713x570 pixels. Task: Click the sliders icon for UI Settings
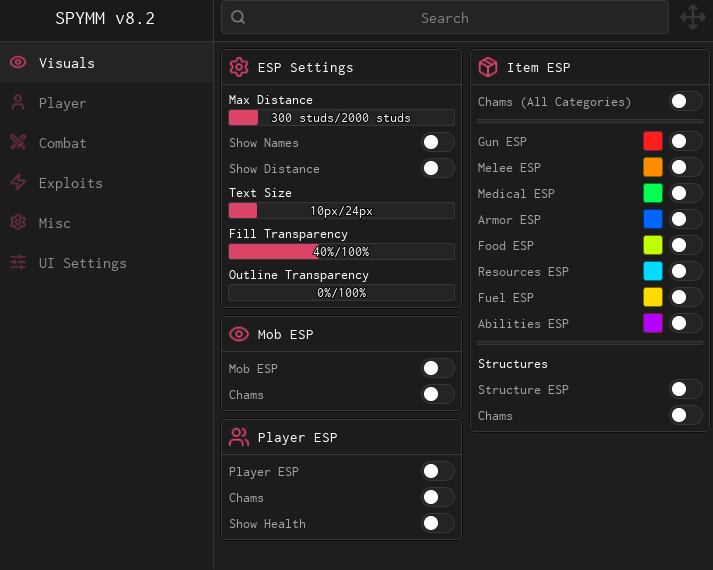[x=18, y=263]
